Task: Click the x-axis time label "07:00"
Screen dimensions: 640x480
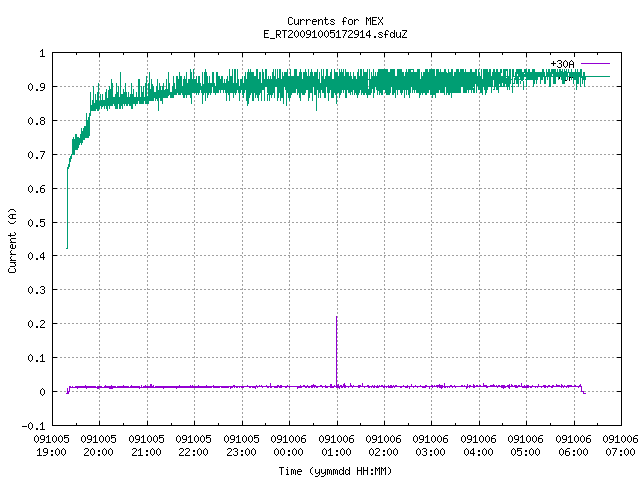Action: click(620, 452)
